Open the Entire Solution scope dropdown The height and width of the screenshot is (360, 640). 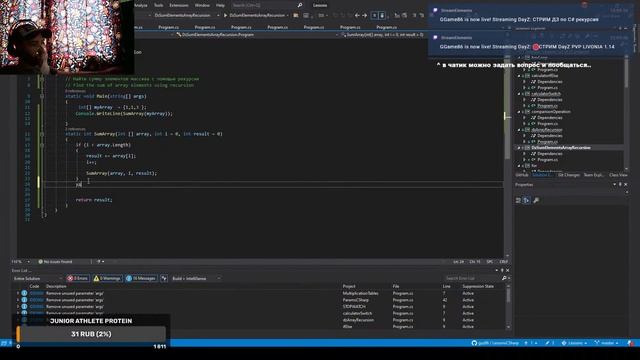click(37, 278)
